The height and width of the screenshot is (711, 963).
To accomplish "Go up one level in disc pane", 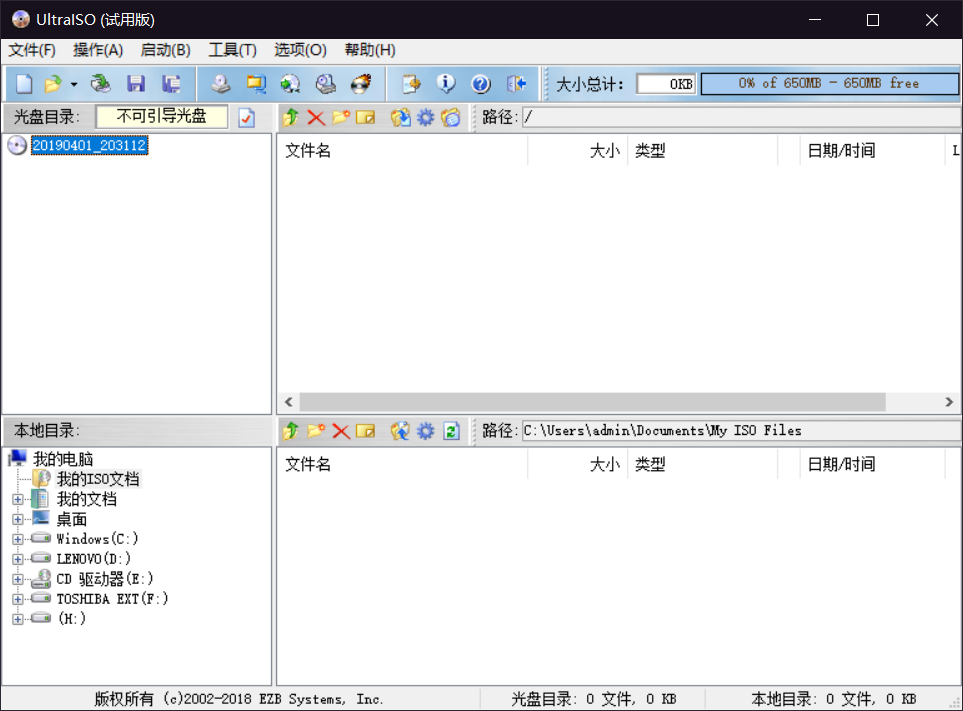I will click(x=290, y=117).
